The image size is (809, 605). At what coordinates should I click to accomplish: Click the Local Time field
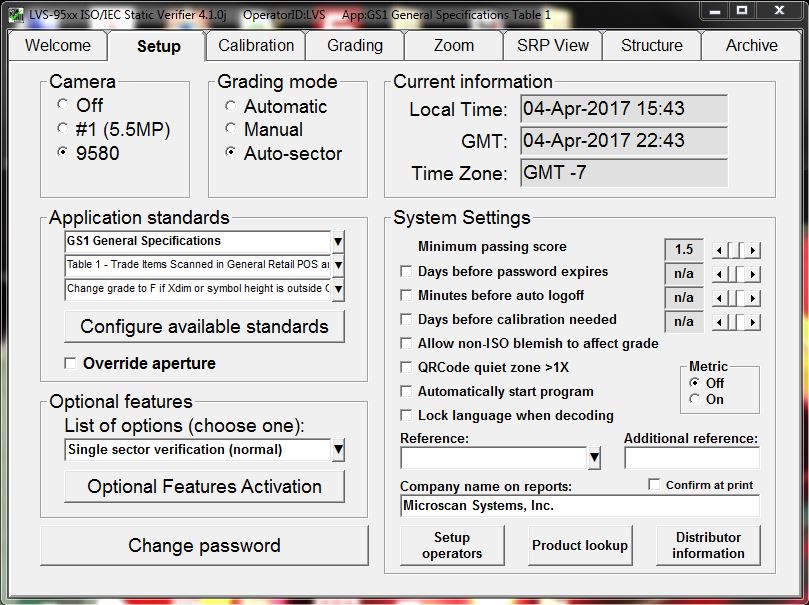(x=624, y=109)
